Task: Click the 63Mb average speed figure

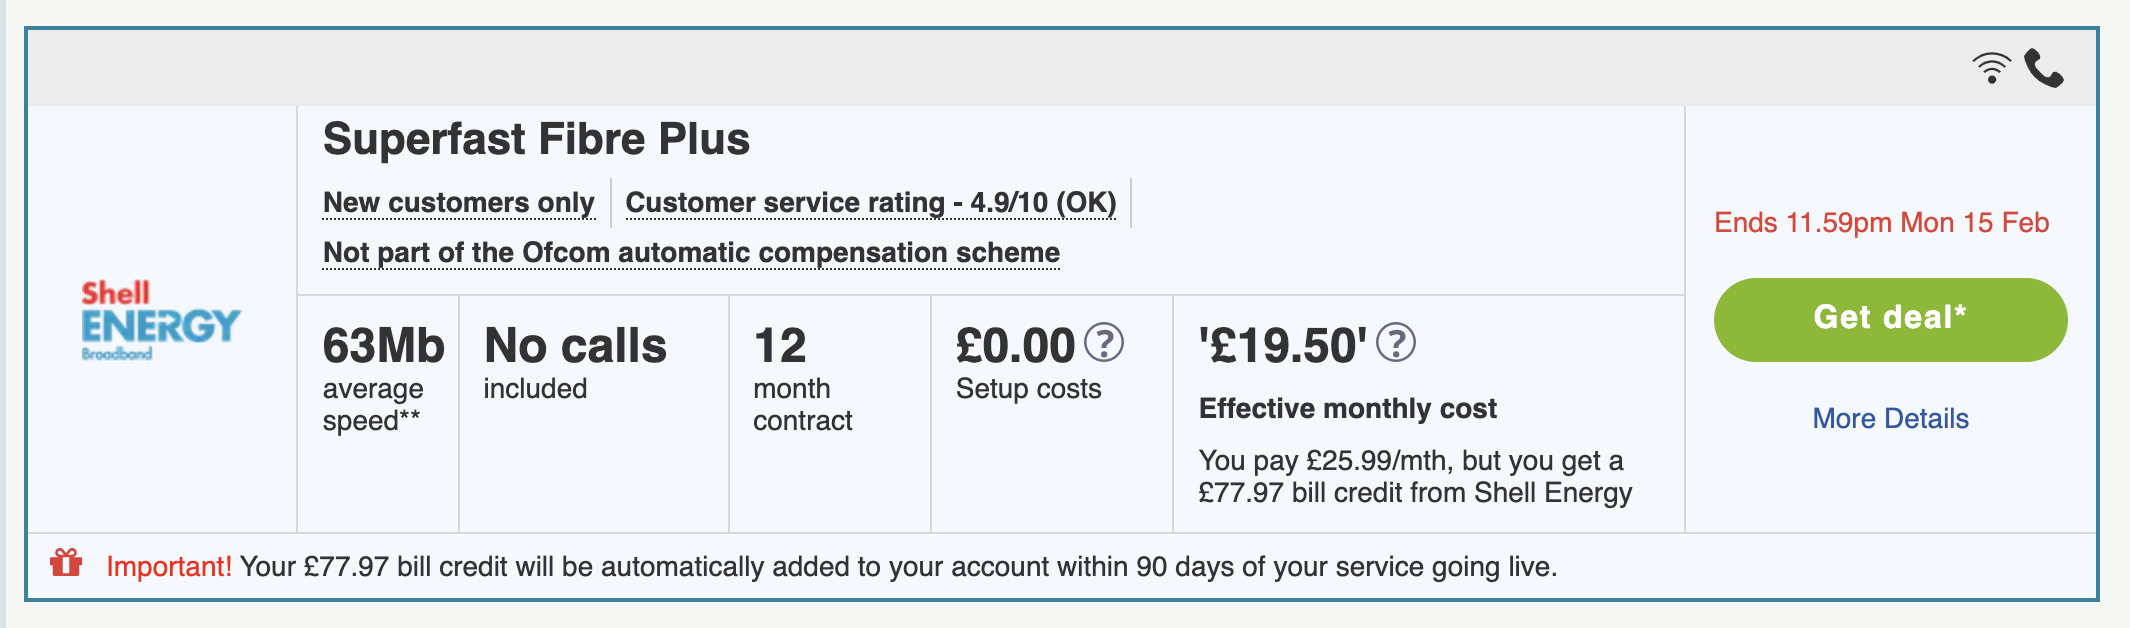Action: (383, 346)
